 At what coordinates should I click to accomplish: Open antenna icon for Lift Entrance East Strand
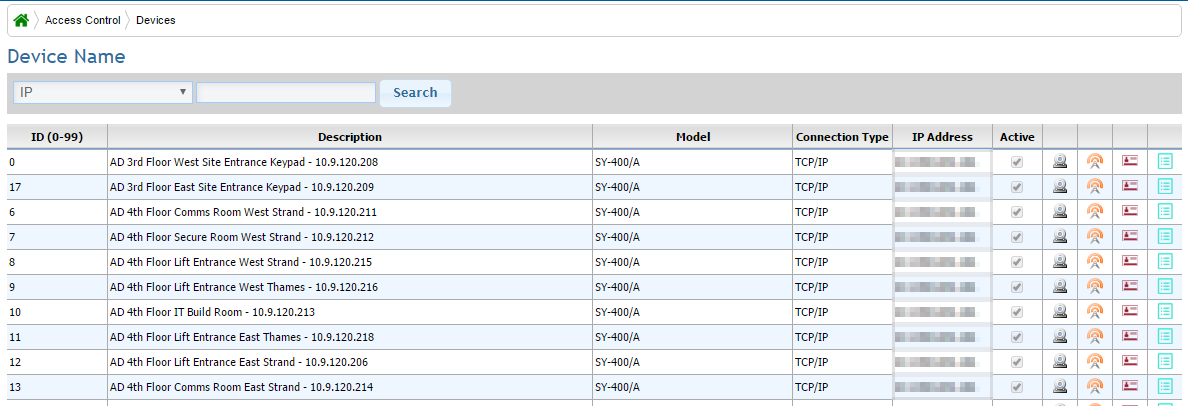coord(1095,361)
